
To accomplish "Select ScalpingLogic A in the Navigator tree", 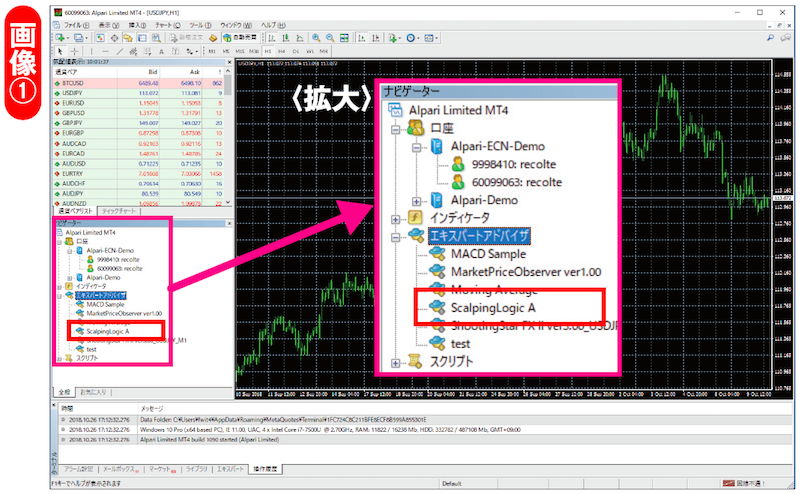I will [108, 331].
